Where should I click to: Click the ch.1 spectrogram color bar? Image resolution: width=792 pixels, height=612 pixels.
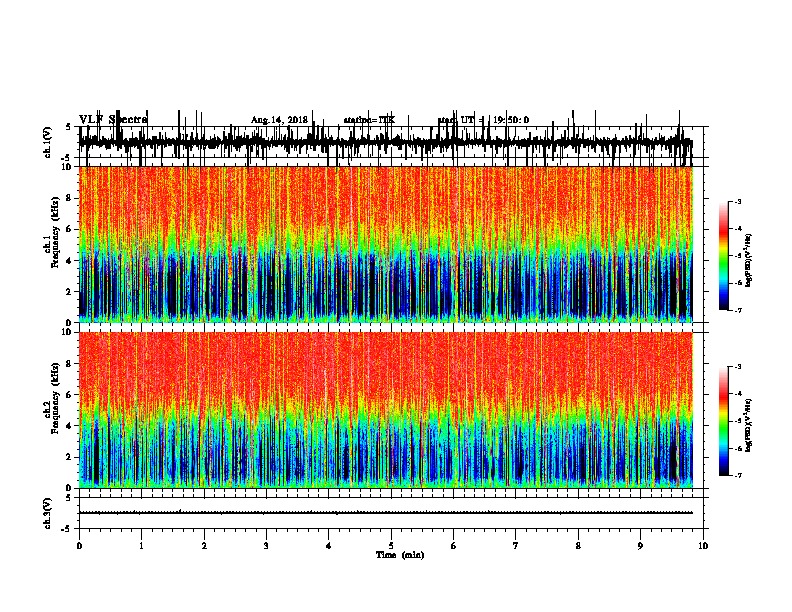click(724, 256)
